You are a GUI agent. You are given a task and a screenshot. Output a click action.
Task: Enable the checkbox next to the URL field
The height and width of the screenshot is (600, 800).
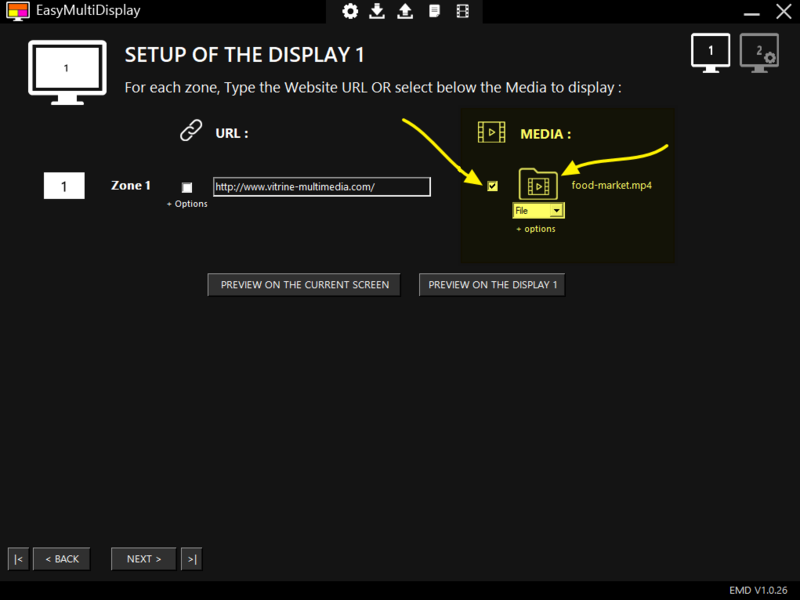coord(188,186)
